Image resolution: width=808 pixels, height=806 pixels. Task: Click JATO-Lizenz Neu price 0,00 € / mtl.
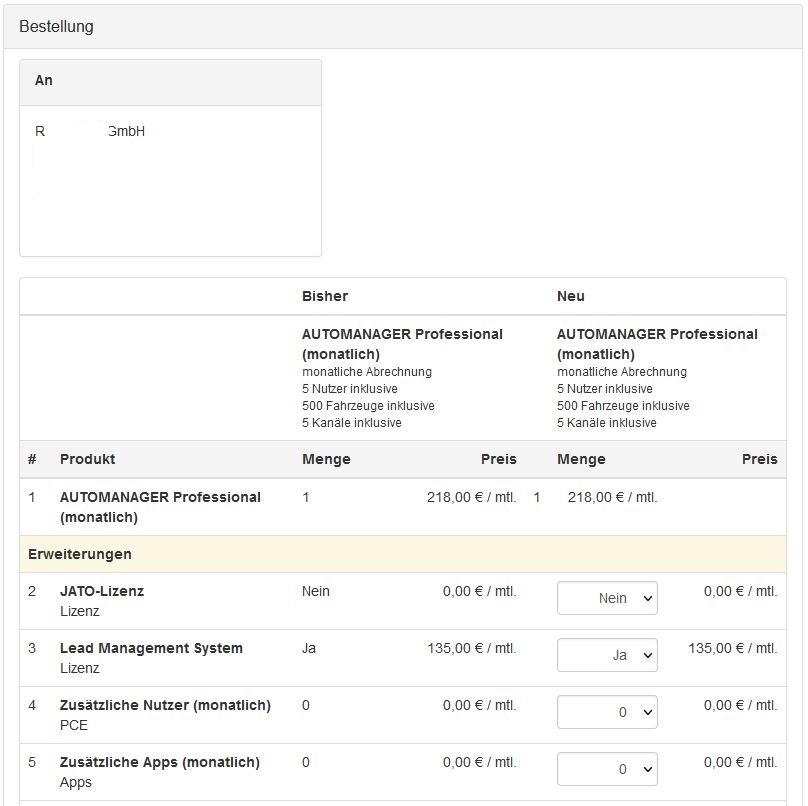point(741,591)
